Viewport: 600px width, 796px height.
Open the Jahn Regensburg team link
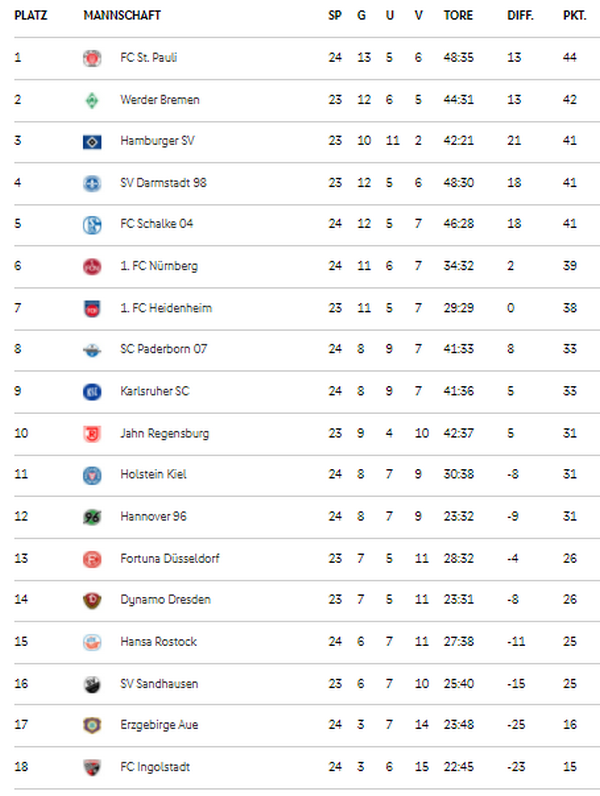164,434
